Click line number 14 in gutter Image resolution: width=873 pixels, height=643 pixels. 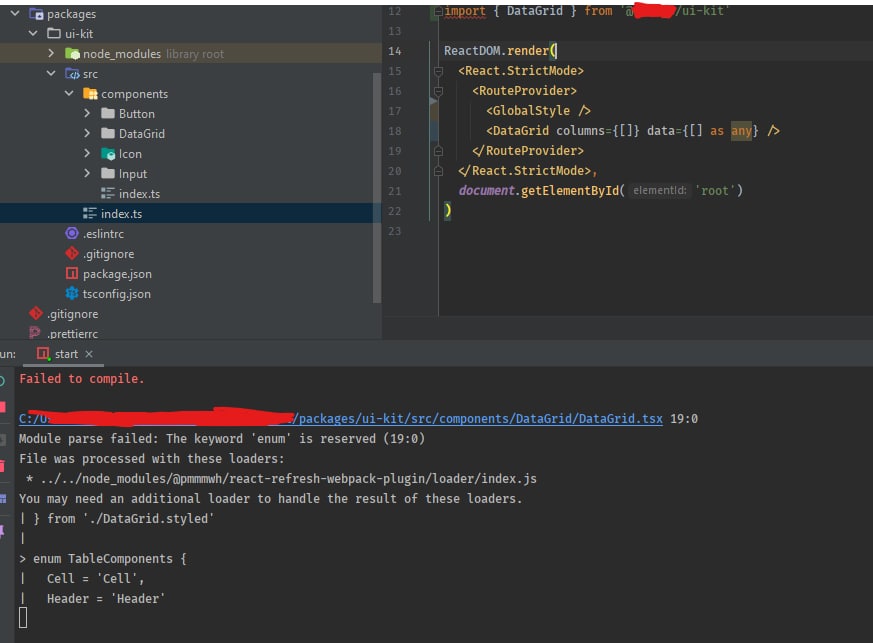click(x=394, y=51)
